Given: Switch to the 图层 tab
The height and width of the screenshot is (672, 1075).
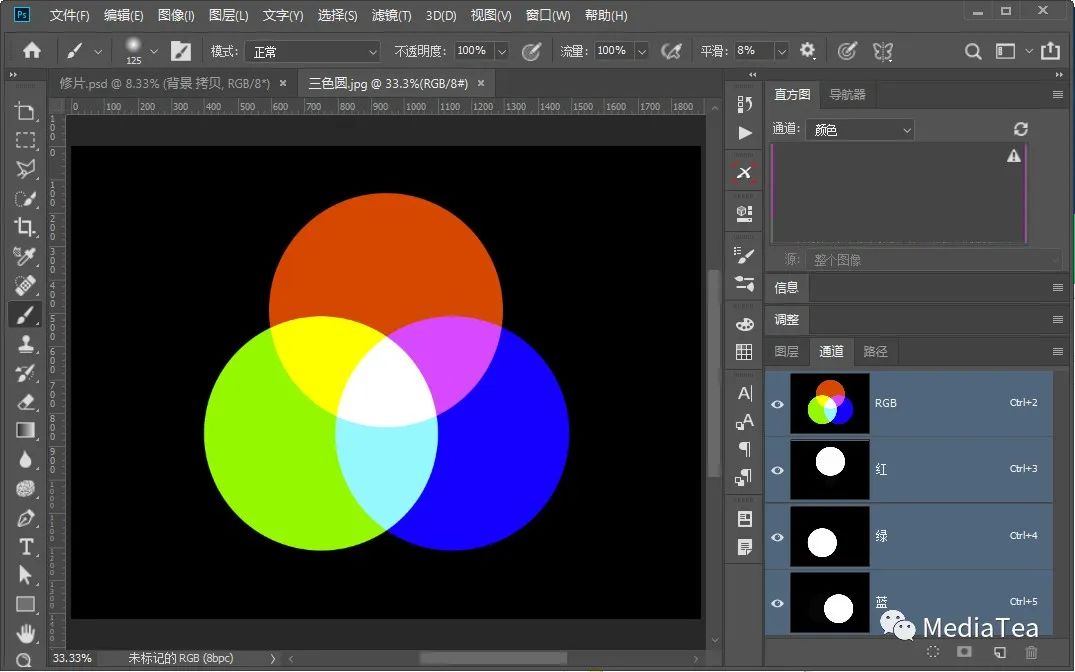Looking at the screenshot, I should click(786, 352).
